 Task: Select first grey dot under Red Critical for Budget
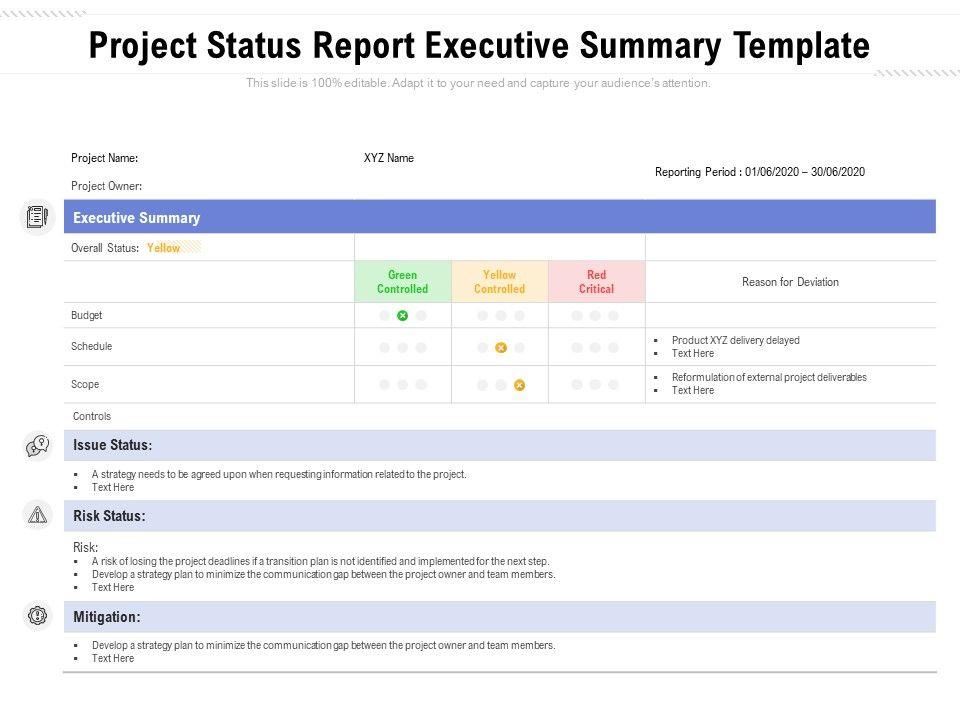click(x=578, y=316)
